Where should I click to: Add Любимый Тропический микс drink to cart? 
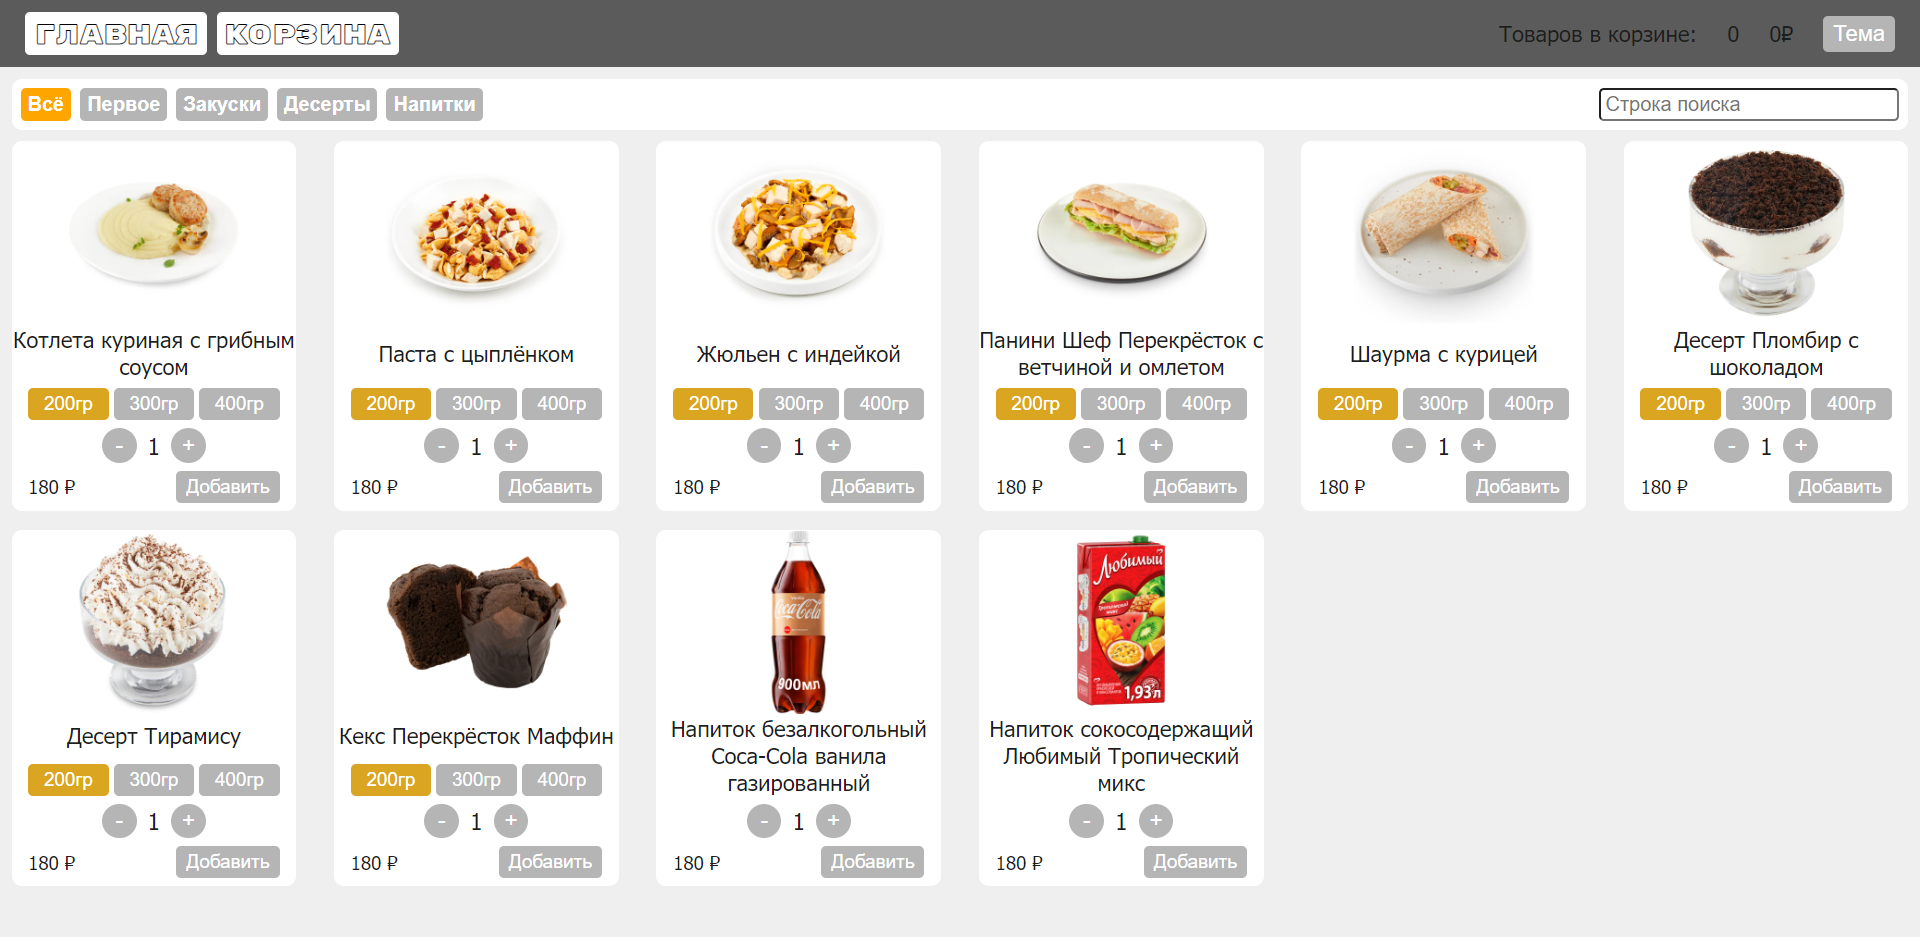point(1194,861)
